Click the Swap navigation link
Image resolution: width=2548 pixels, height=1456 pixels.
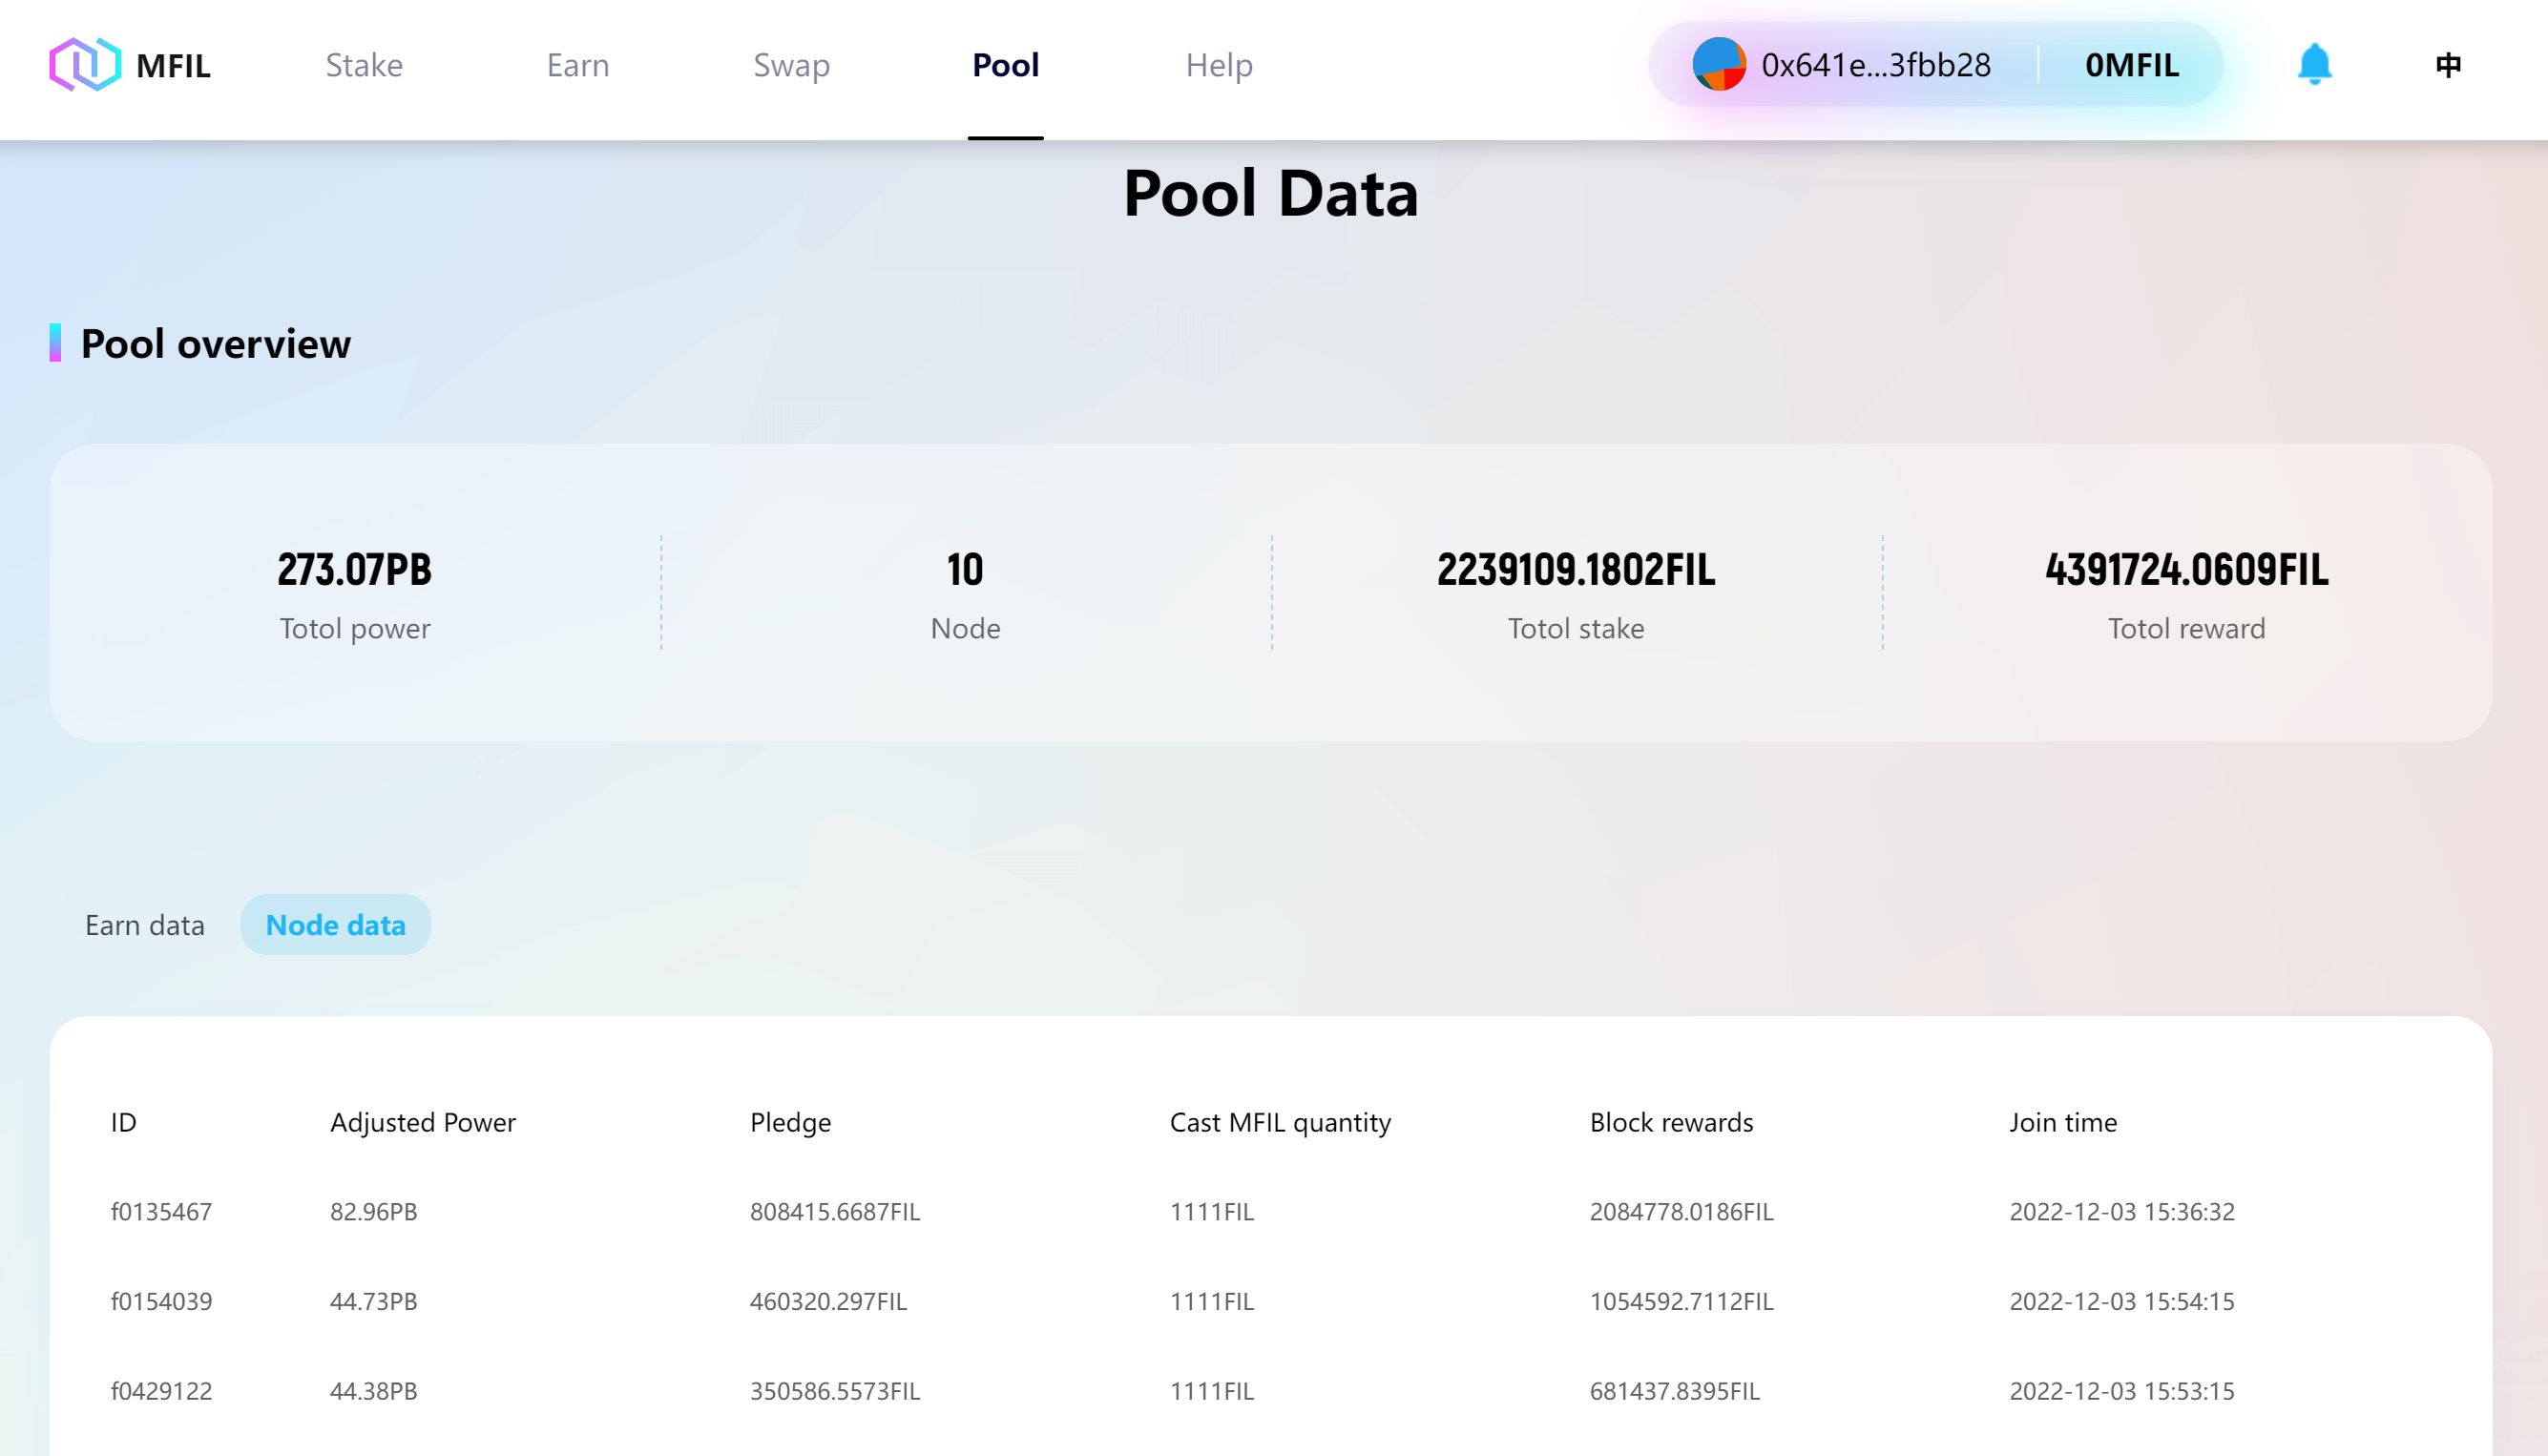[x=791, y=65]
